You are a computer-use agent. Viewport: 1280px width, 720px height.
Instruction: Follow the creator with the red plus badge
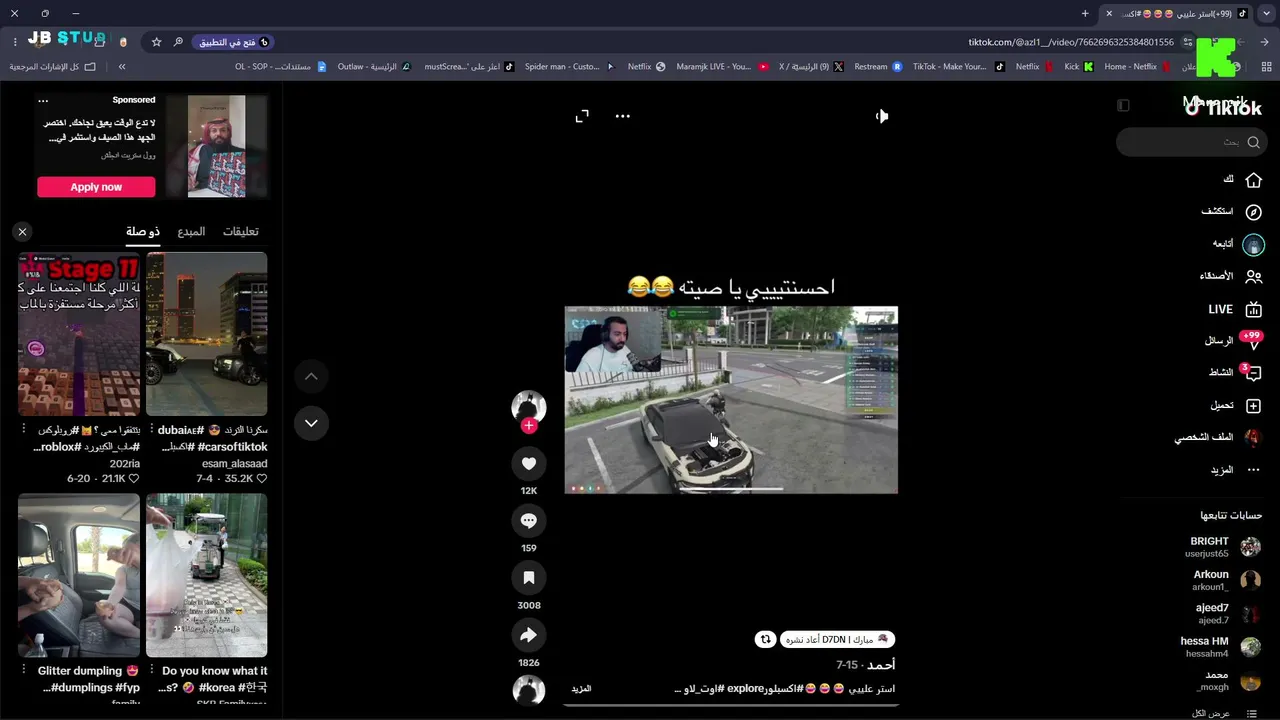tap(529, 426)
